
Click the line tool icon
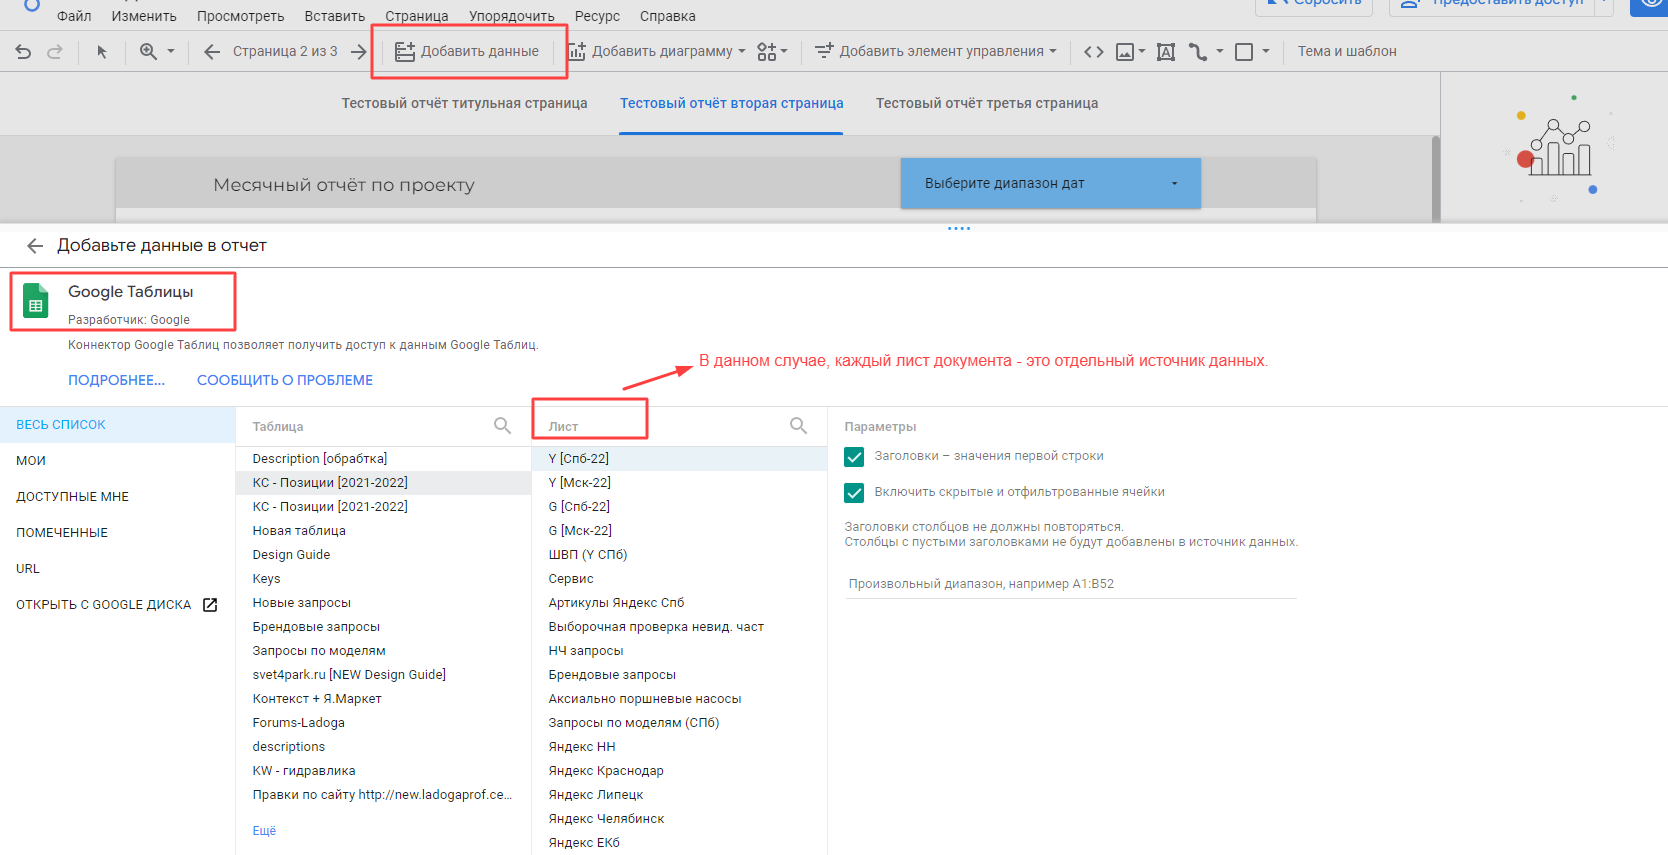coord(1198,52)
